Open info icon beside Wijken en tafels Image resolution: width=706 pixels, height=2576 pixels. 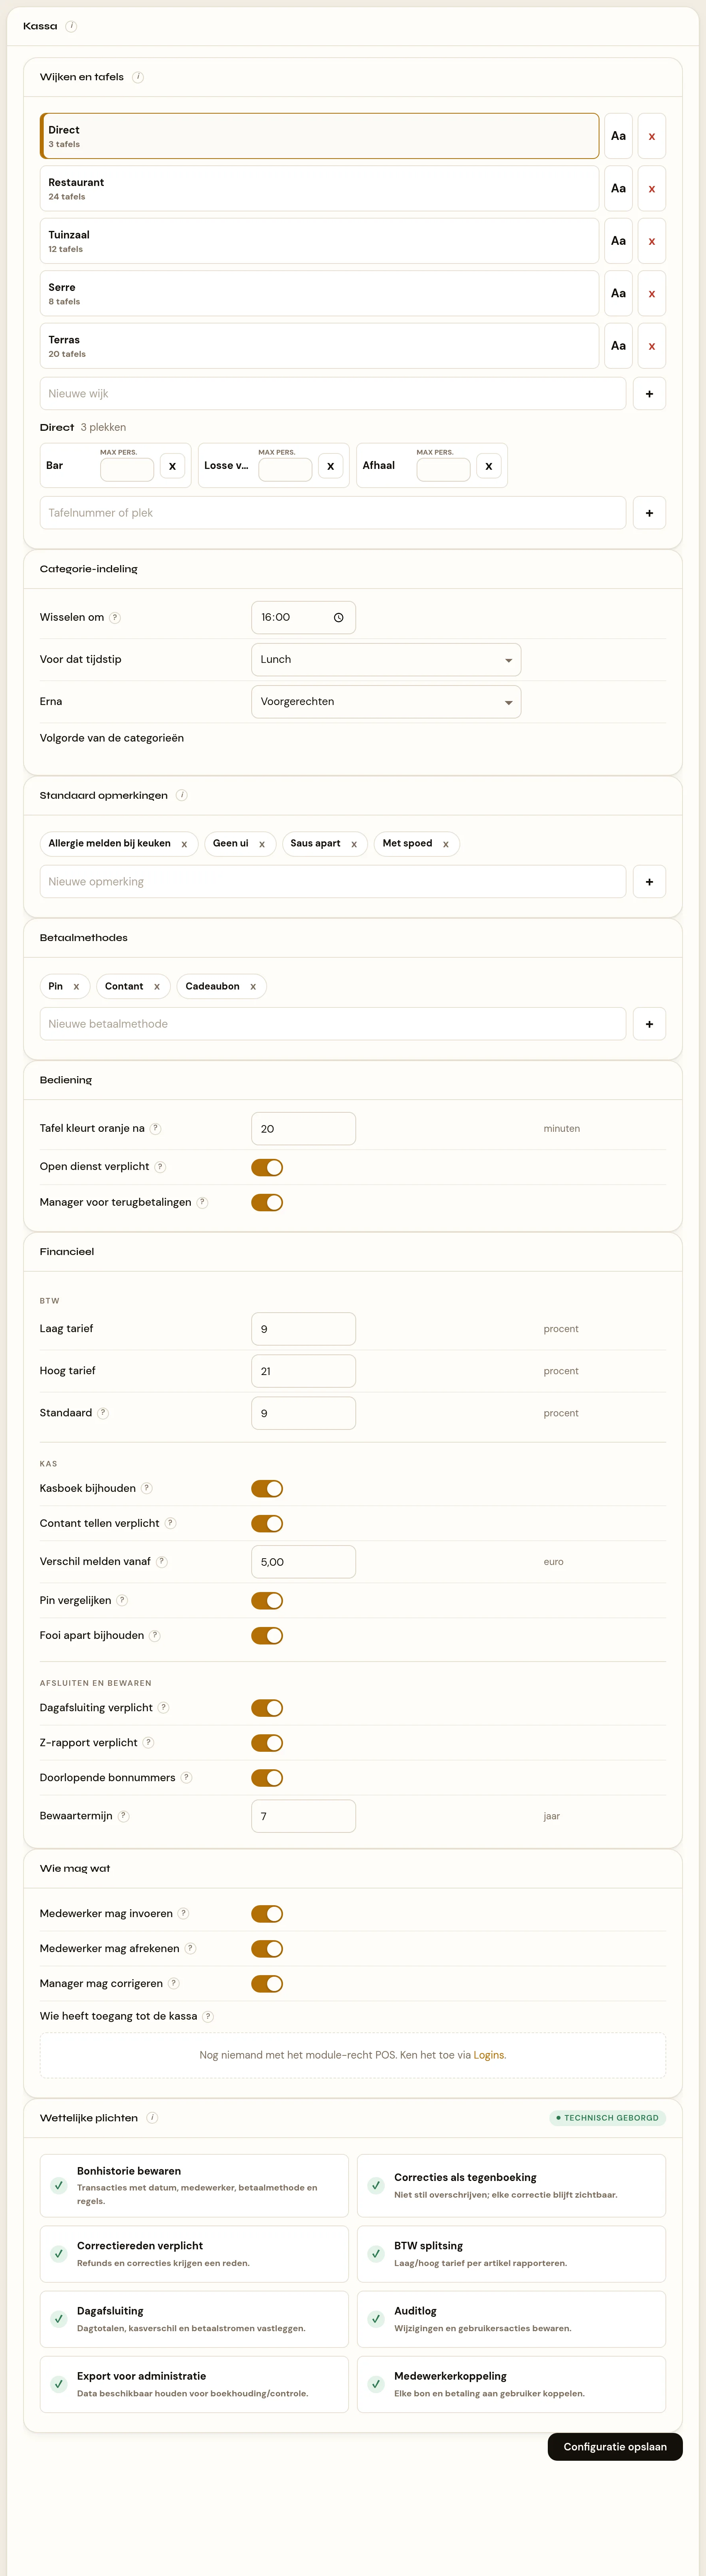(138, 77)
